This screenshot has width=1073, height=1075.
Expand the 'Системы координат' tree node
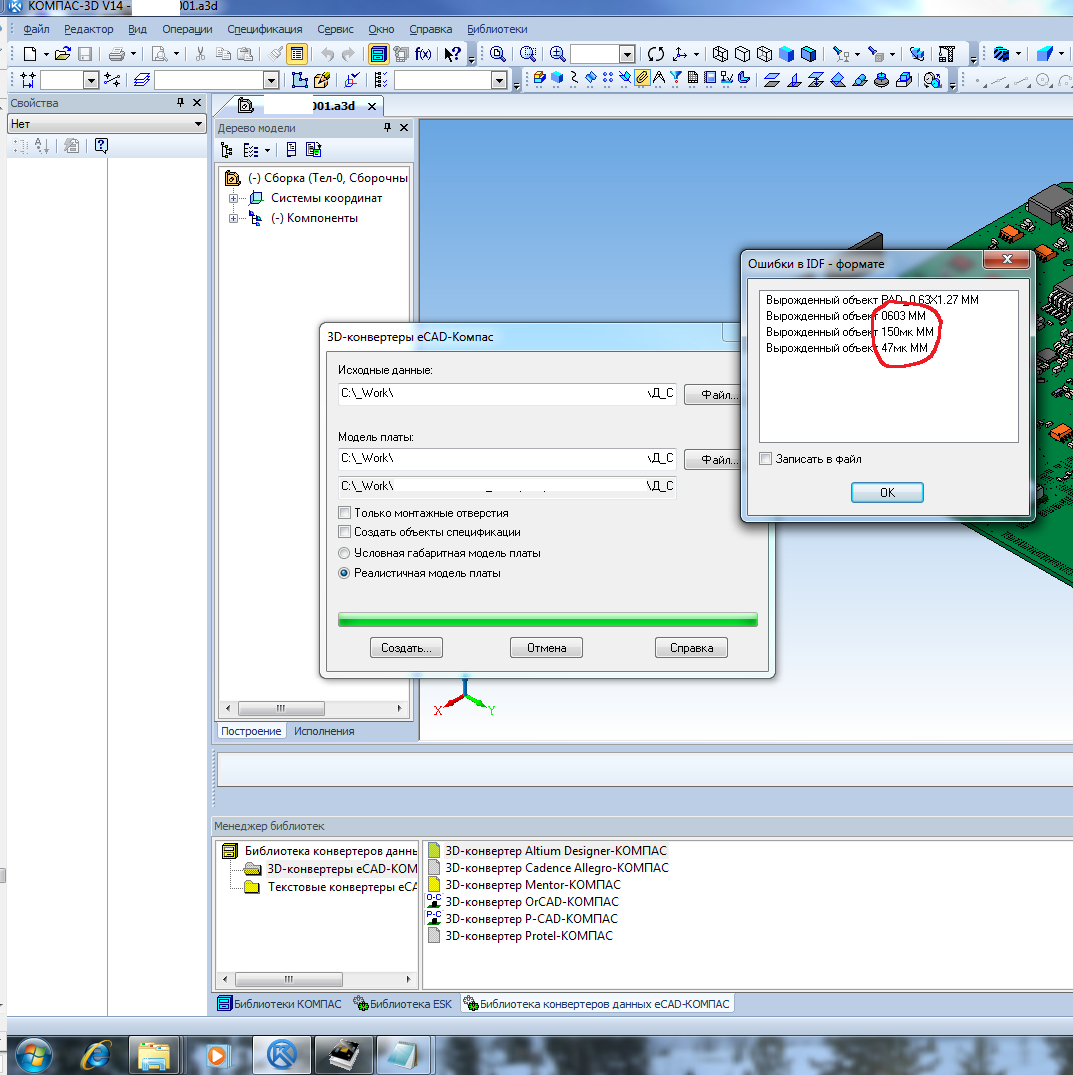click(x=233, y=198)
